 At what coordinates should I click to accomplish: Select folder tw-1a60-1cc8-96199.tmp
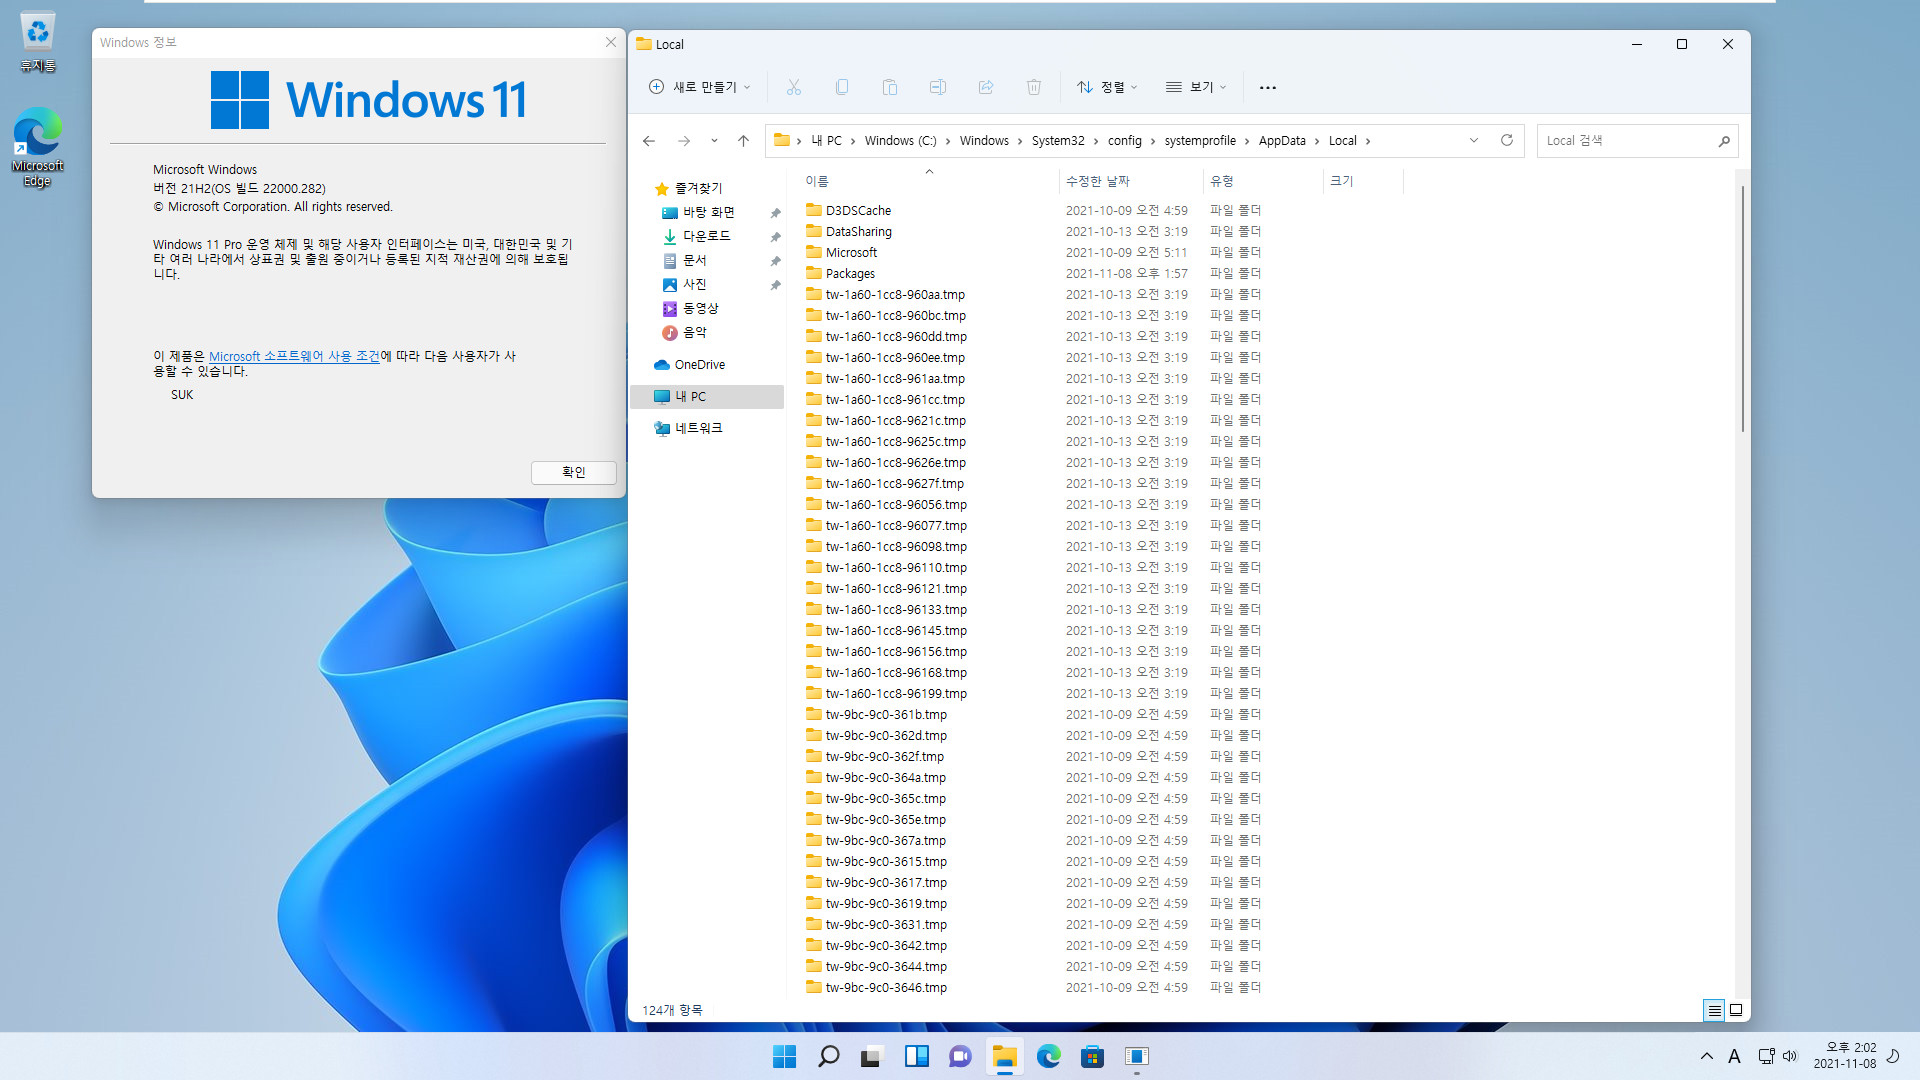coord(896,694)
